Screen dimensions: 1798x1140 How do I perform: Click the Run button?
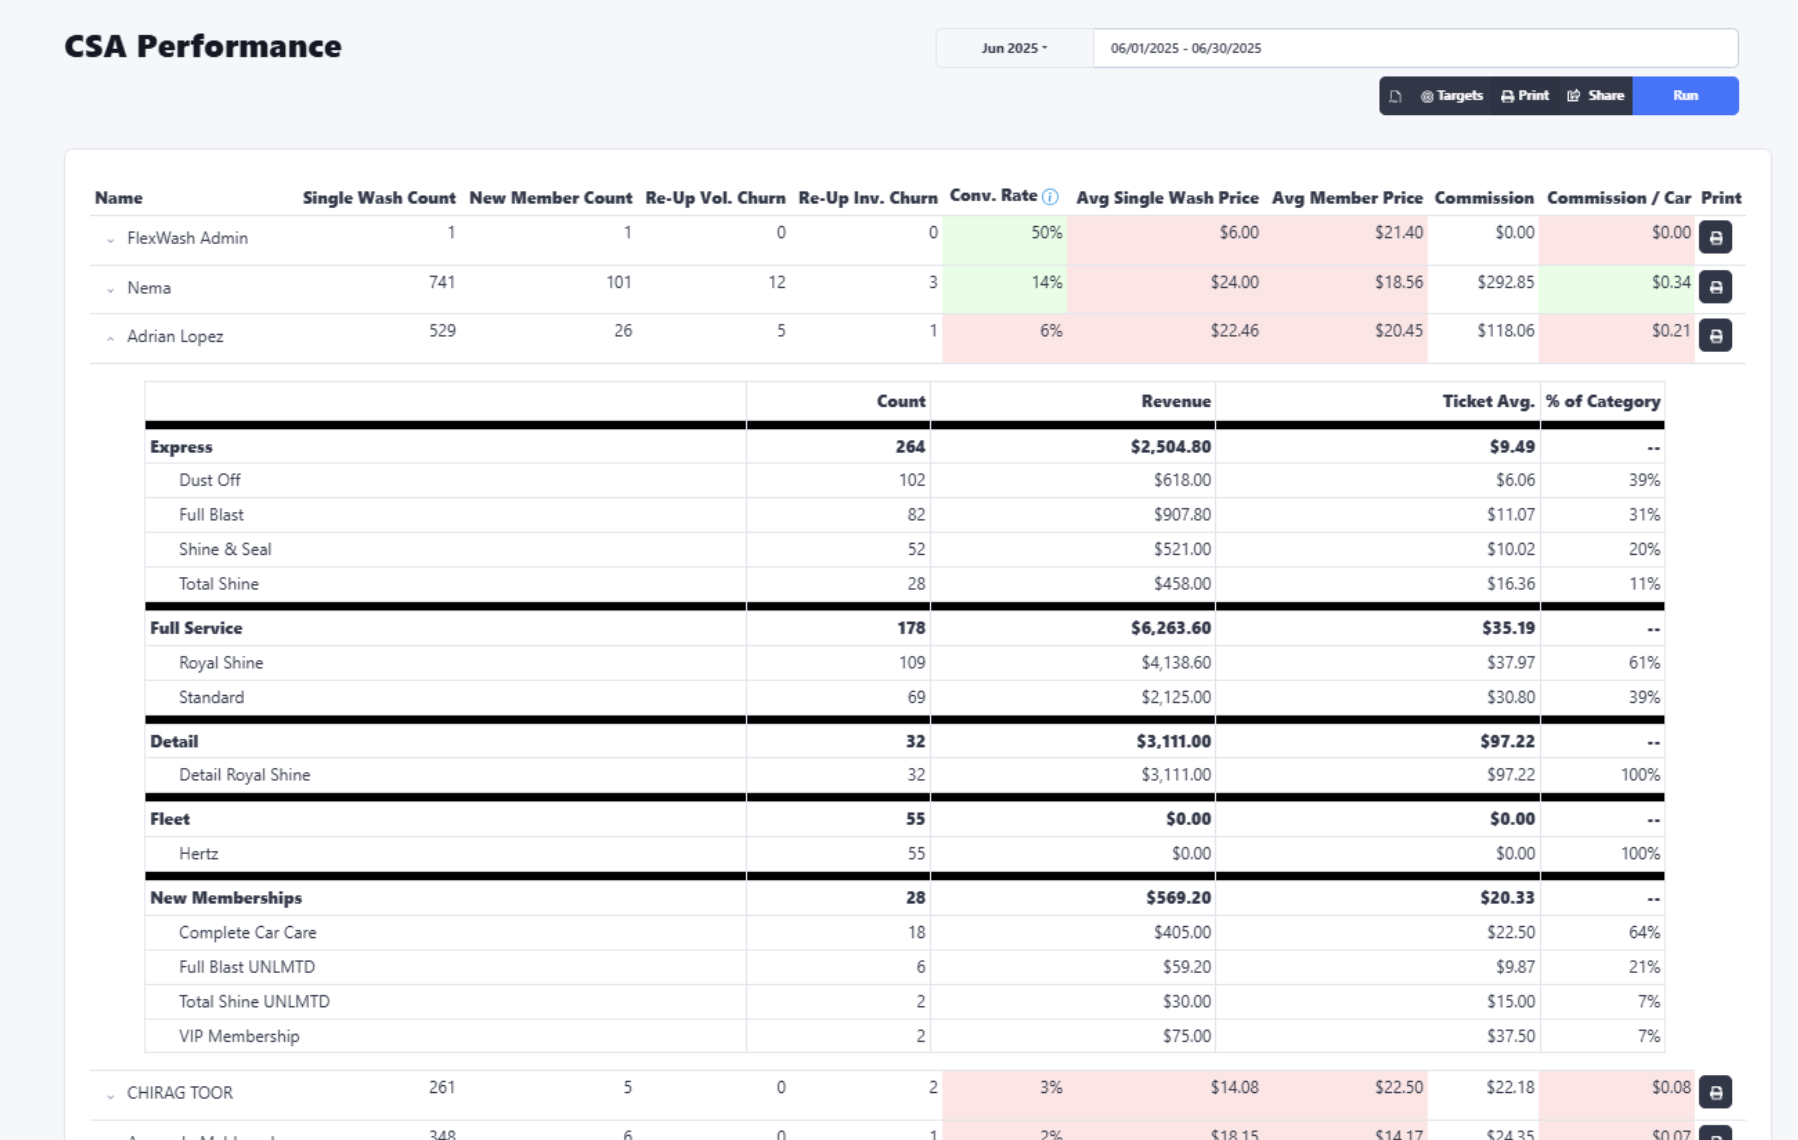click(x=1685, y=96)
